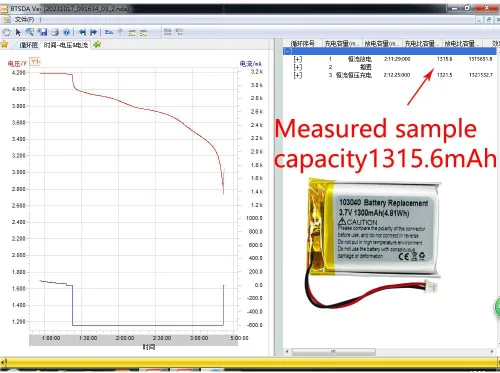Click the 充电容量 column header
This screenshot has width=500, height=373.
tap(342, 43)
